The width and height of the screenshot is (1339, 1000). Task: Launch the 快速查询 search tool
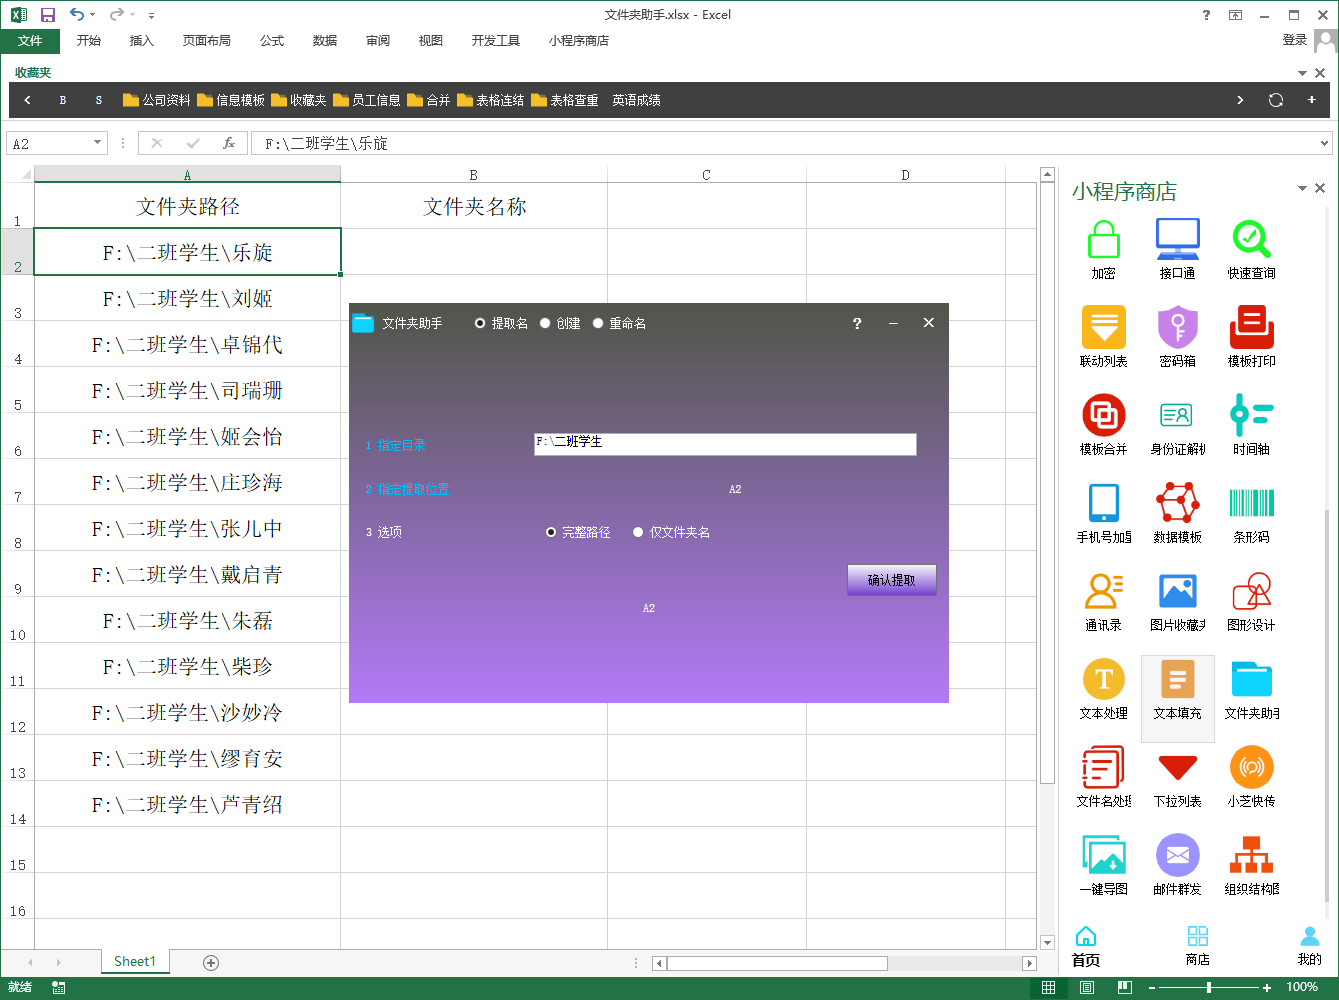point(1251,249)
